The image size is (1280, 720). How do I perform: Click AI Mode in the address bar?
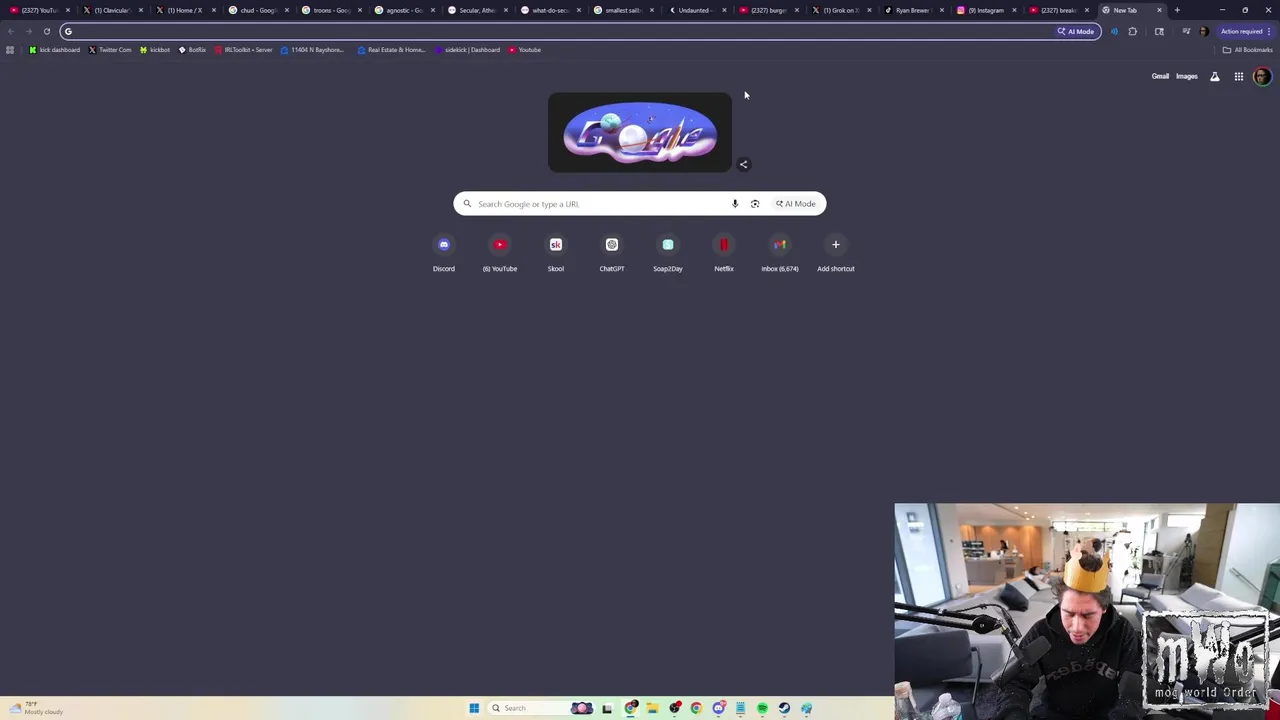[1076, 31]
